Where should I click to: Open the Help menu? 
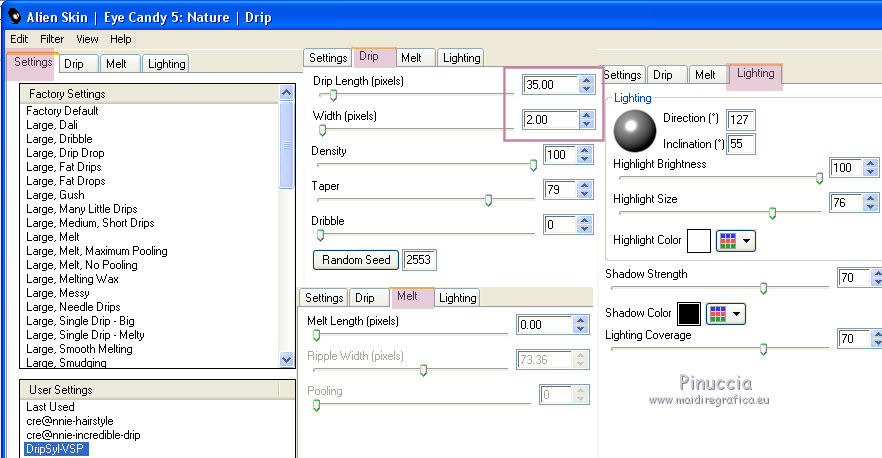(120, 39)
